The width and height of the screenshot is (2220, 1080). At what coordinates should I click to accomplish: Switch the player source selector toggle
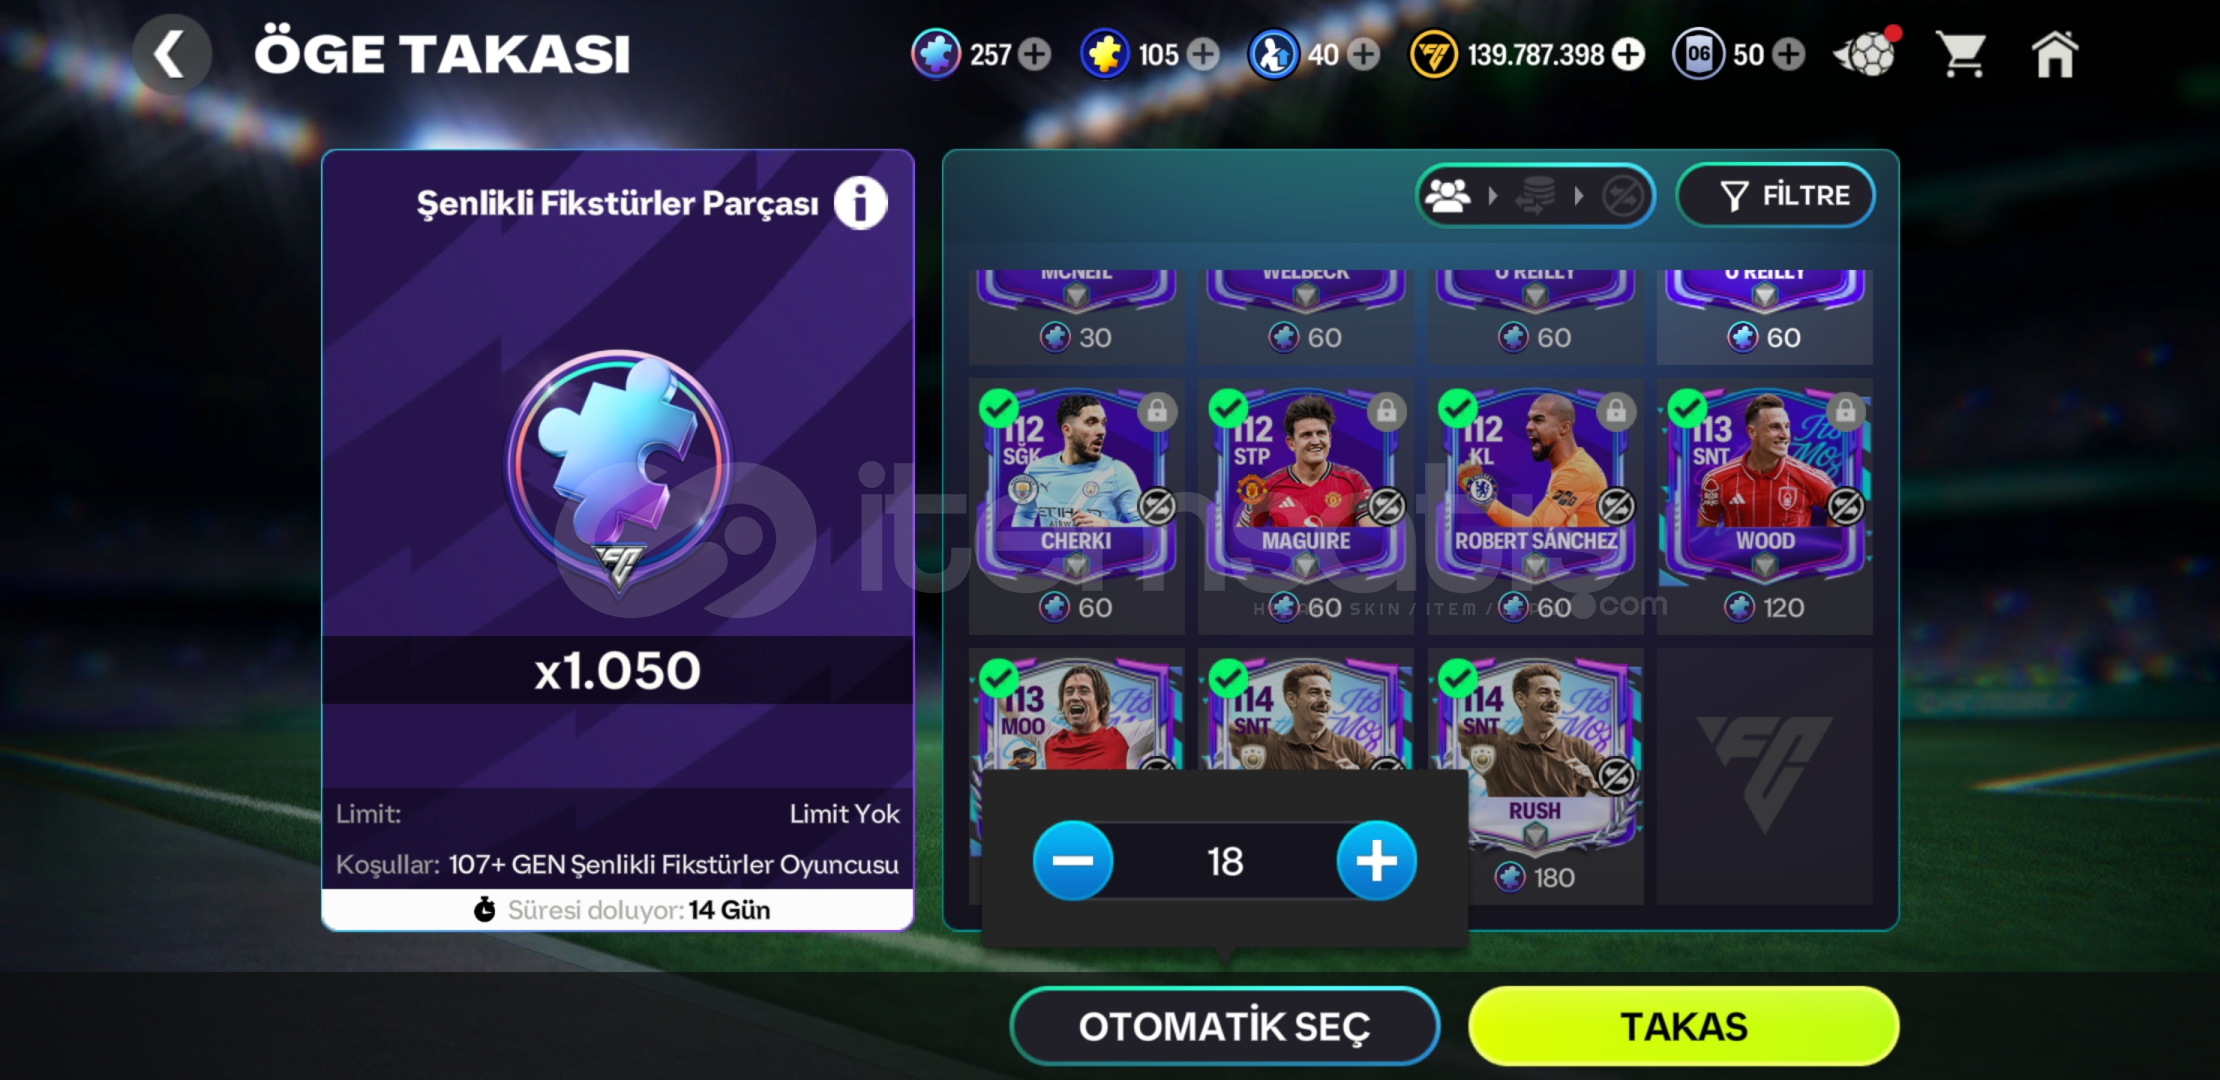tap(1535, 195)
